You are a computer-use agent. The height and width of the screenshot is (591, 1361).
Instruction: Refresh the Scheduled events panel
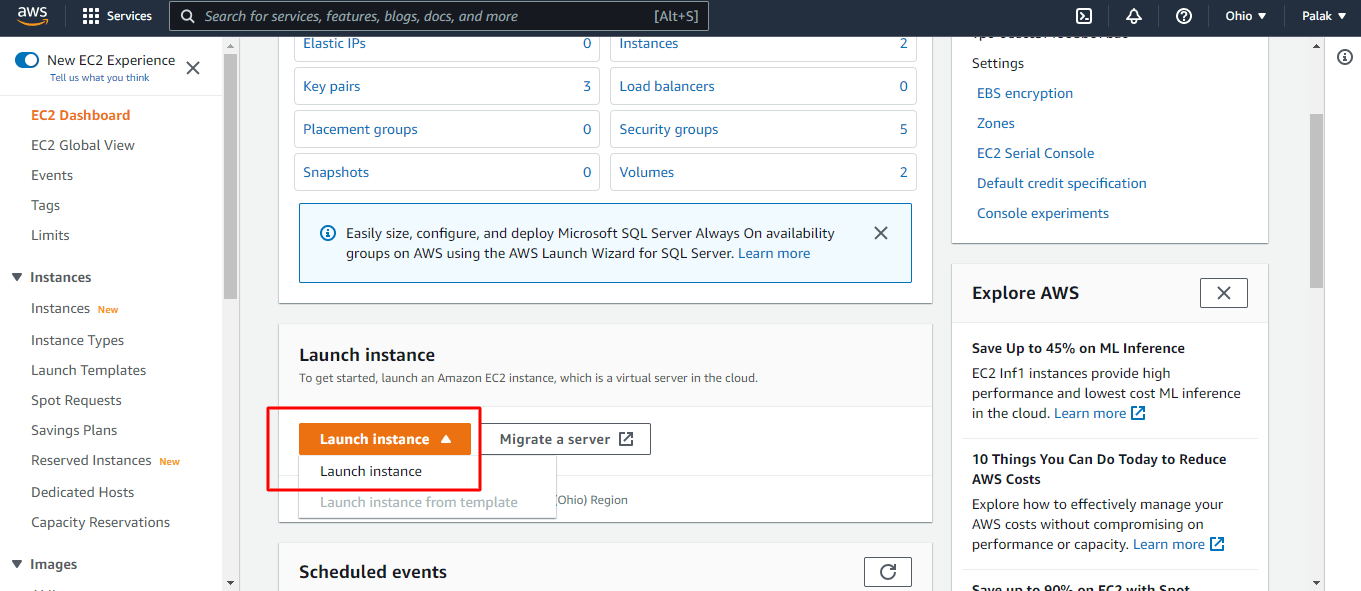[x=888, y=572]
